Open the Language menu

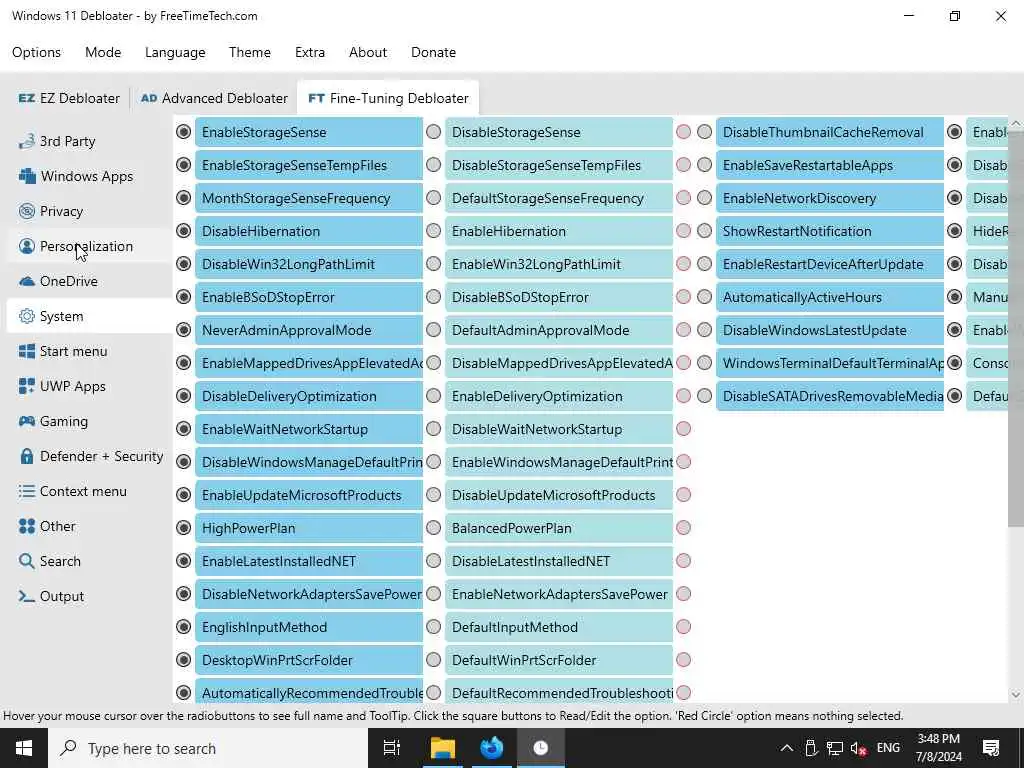tap(175, 52)
